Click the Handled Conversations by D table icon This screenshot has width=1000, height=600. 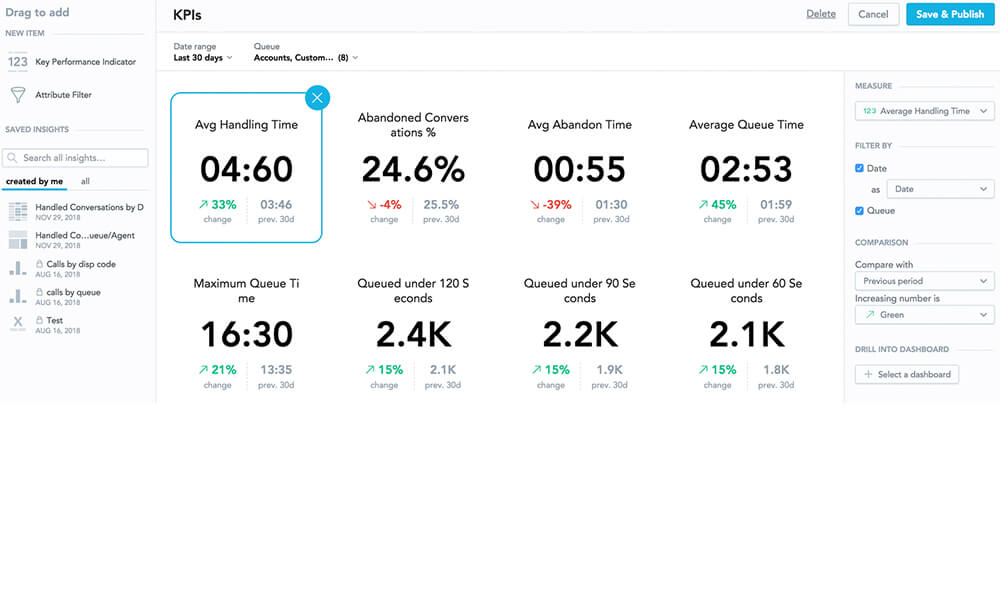click(17, 211)
